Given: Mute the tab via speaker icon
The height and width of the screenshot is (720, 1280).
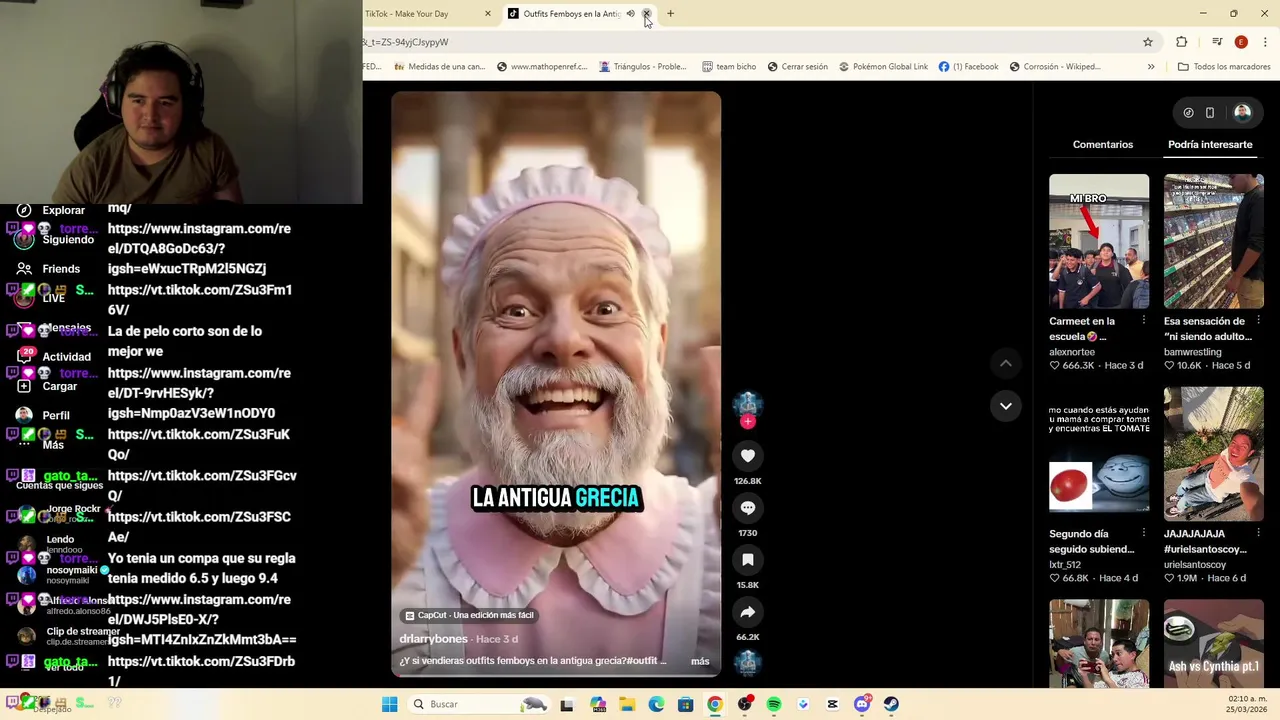Looking at the screenshot, I should (x=630, y=14).
